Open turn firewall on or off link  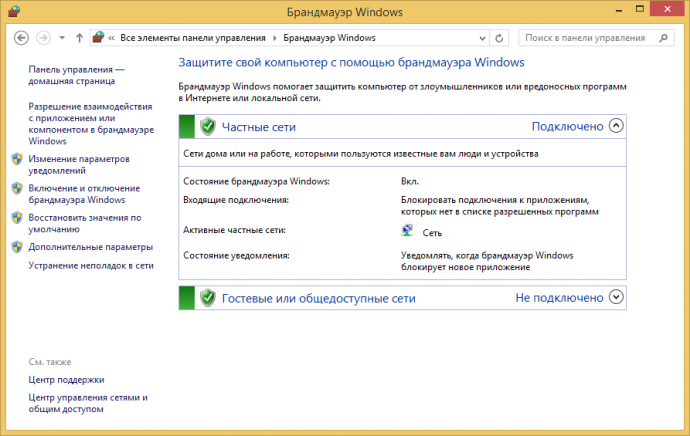coord(84,194)
